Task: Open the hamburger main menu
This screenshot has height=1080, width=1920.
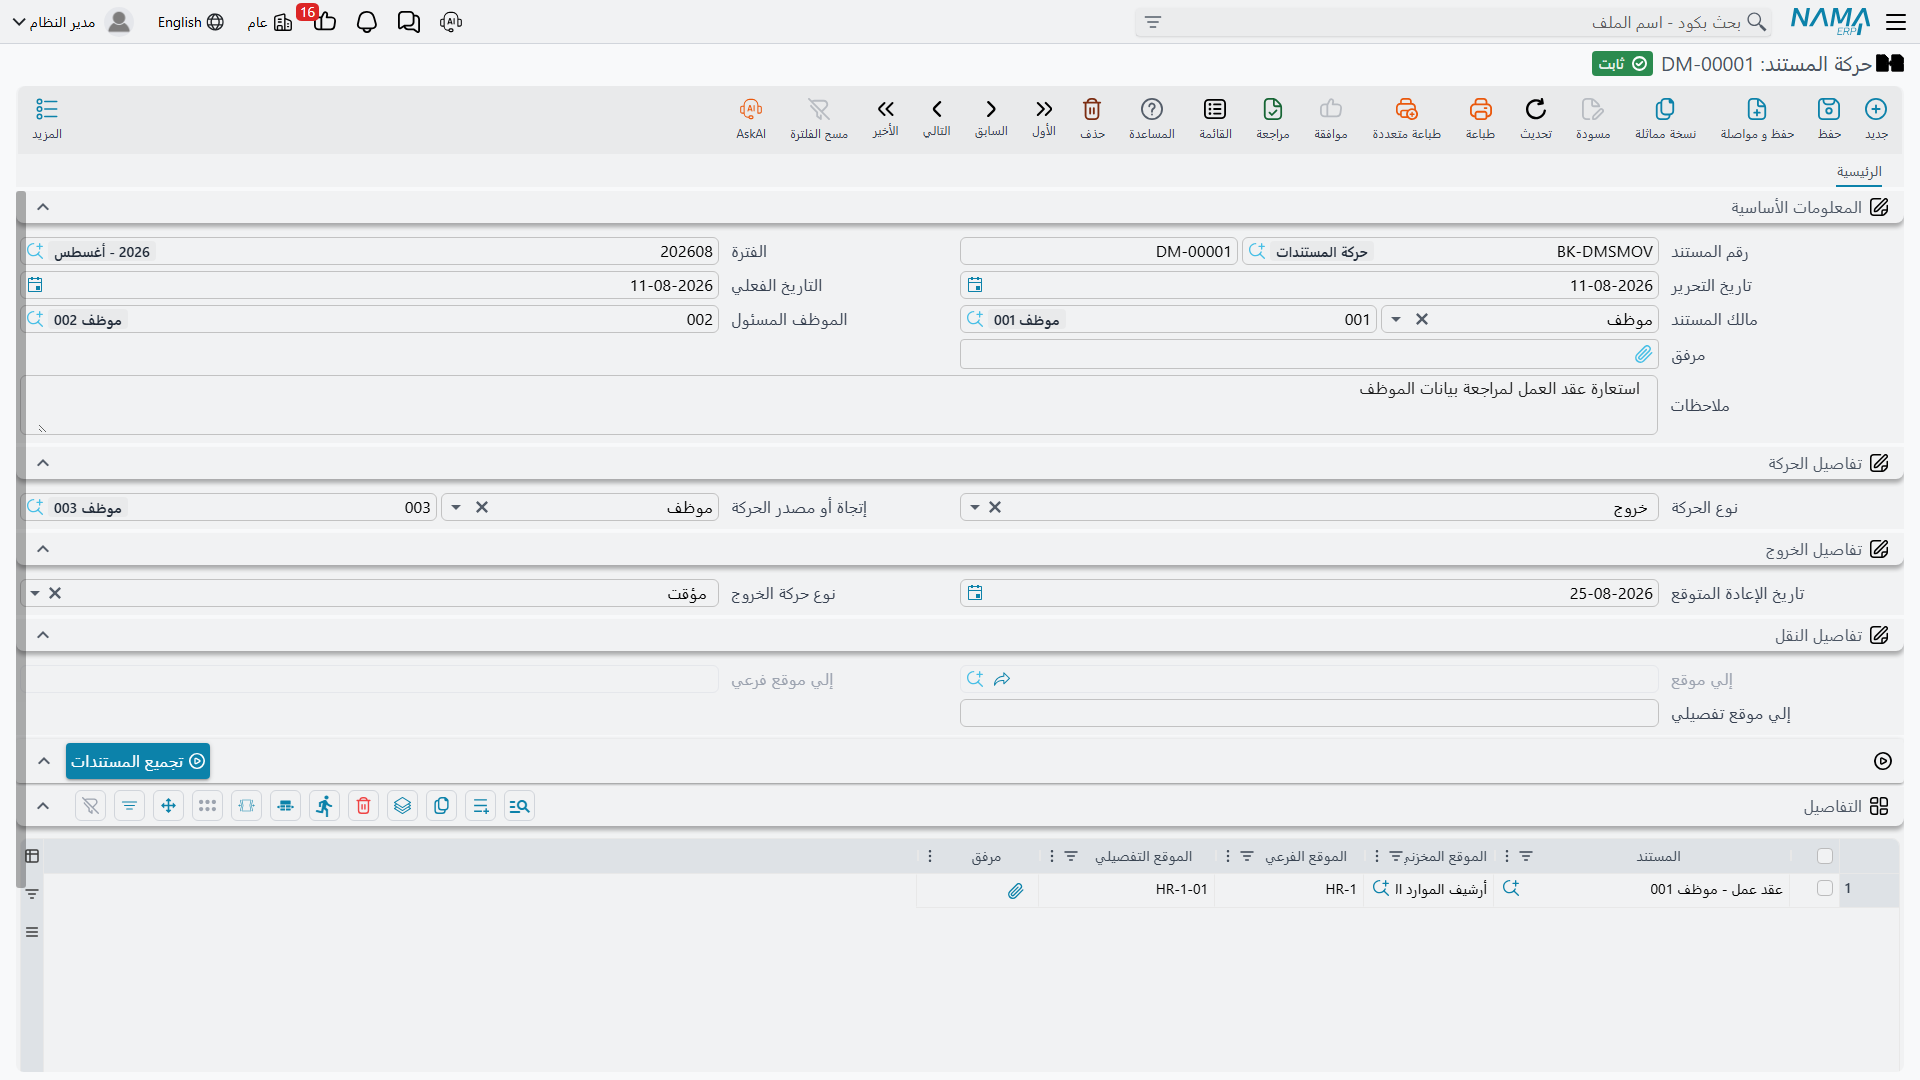Action: [x=1896, y=22]
